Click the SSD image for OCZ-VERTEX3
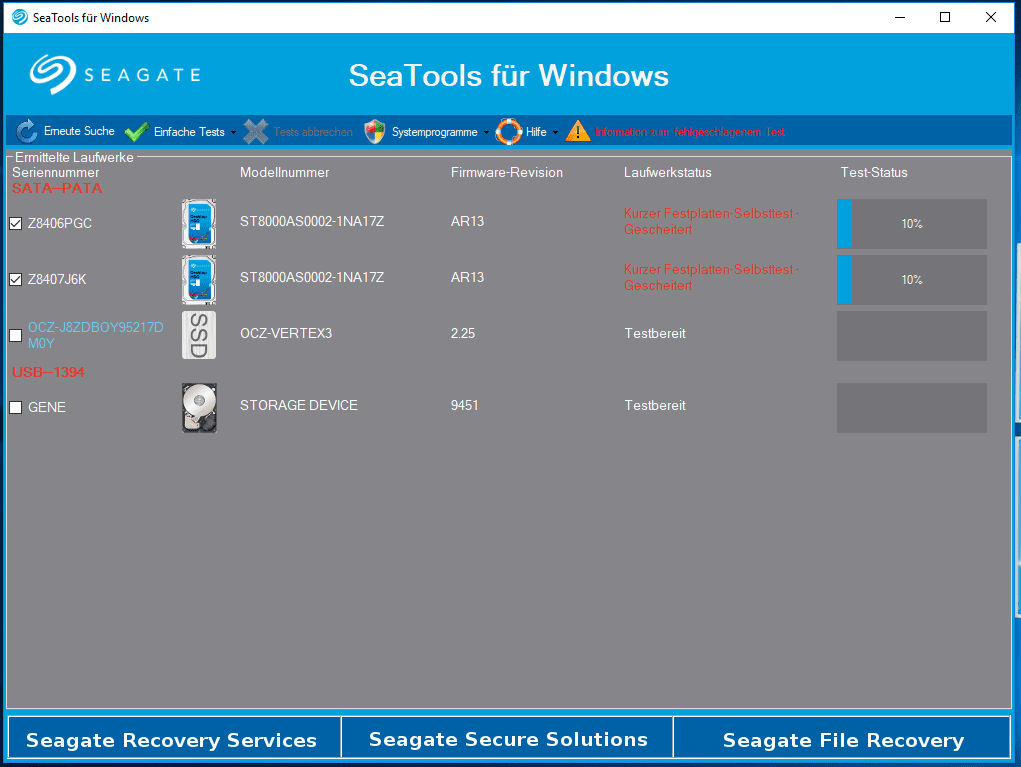The width and height of the screenshot is (1021, 767). coord(199,335)
